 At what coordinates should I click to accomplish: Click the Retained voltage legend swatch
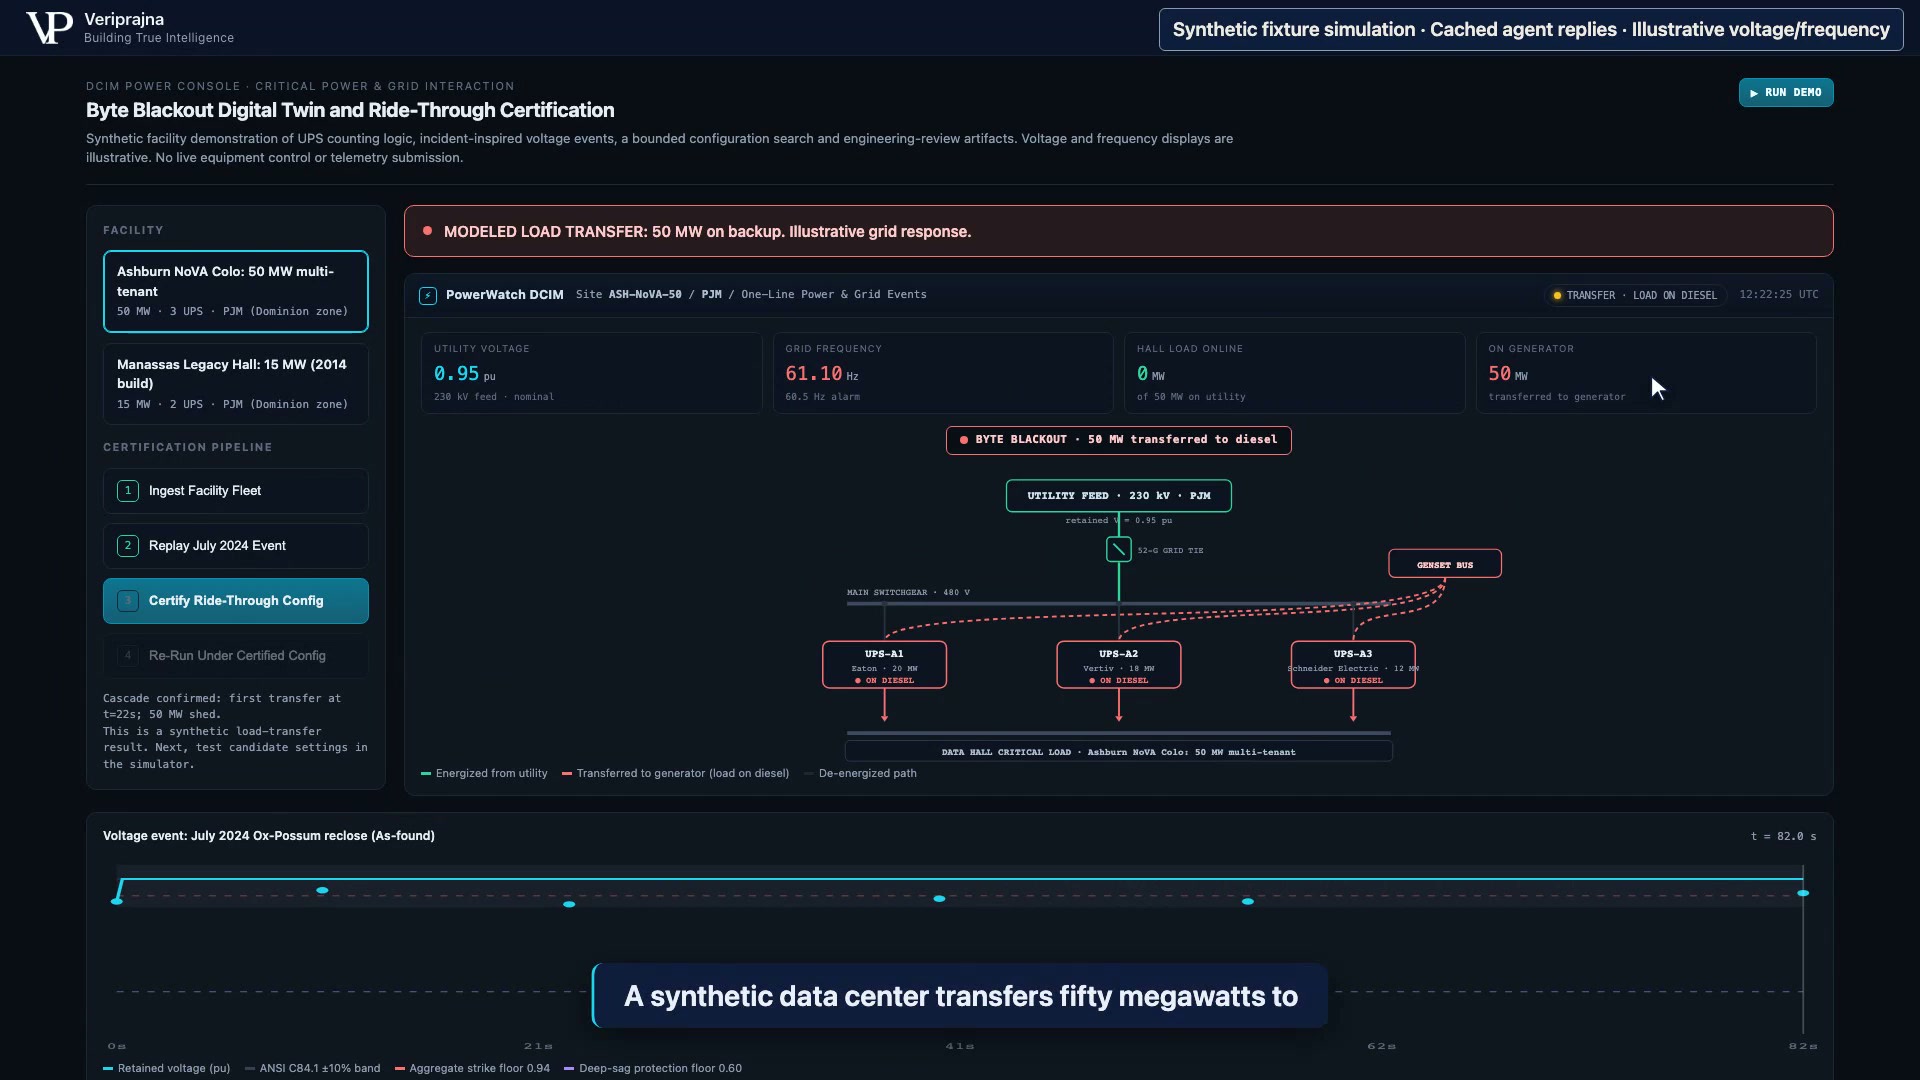tap(108, 1069)
